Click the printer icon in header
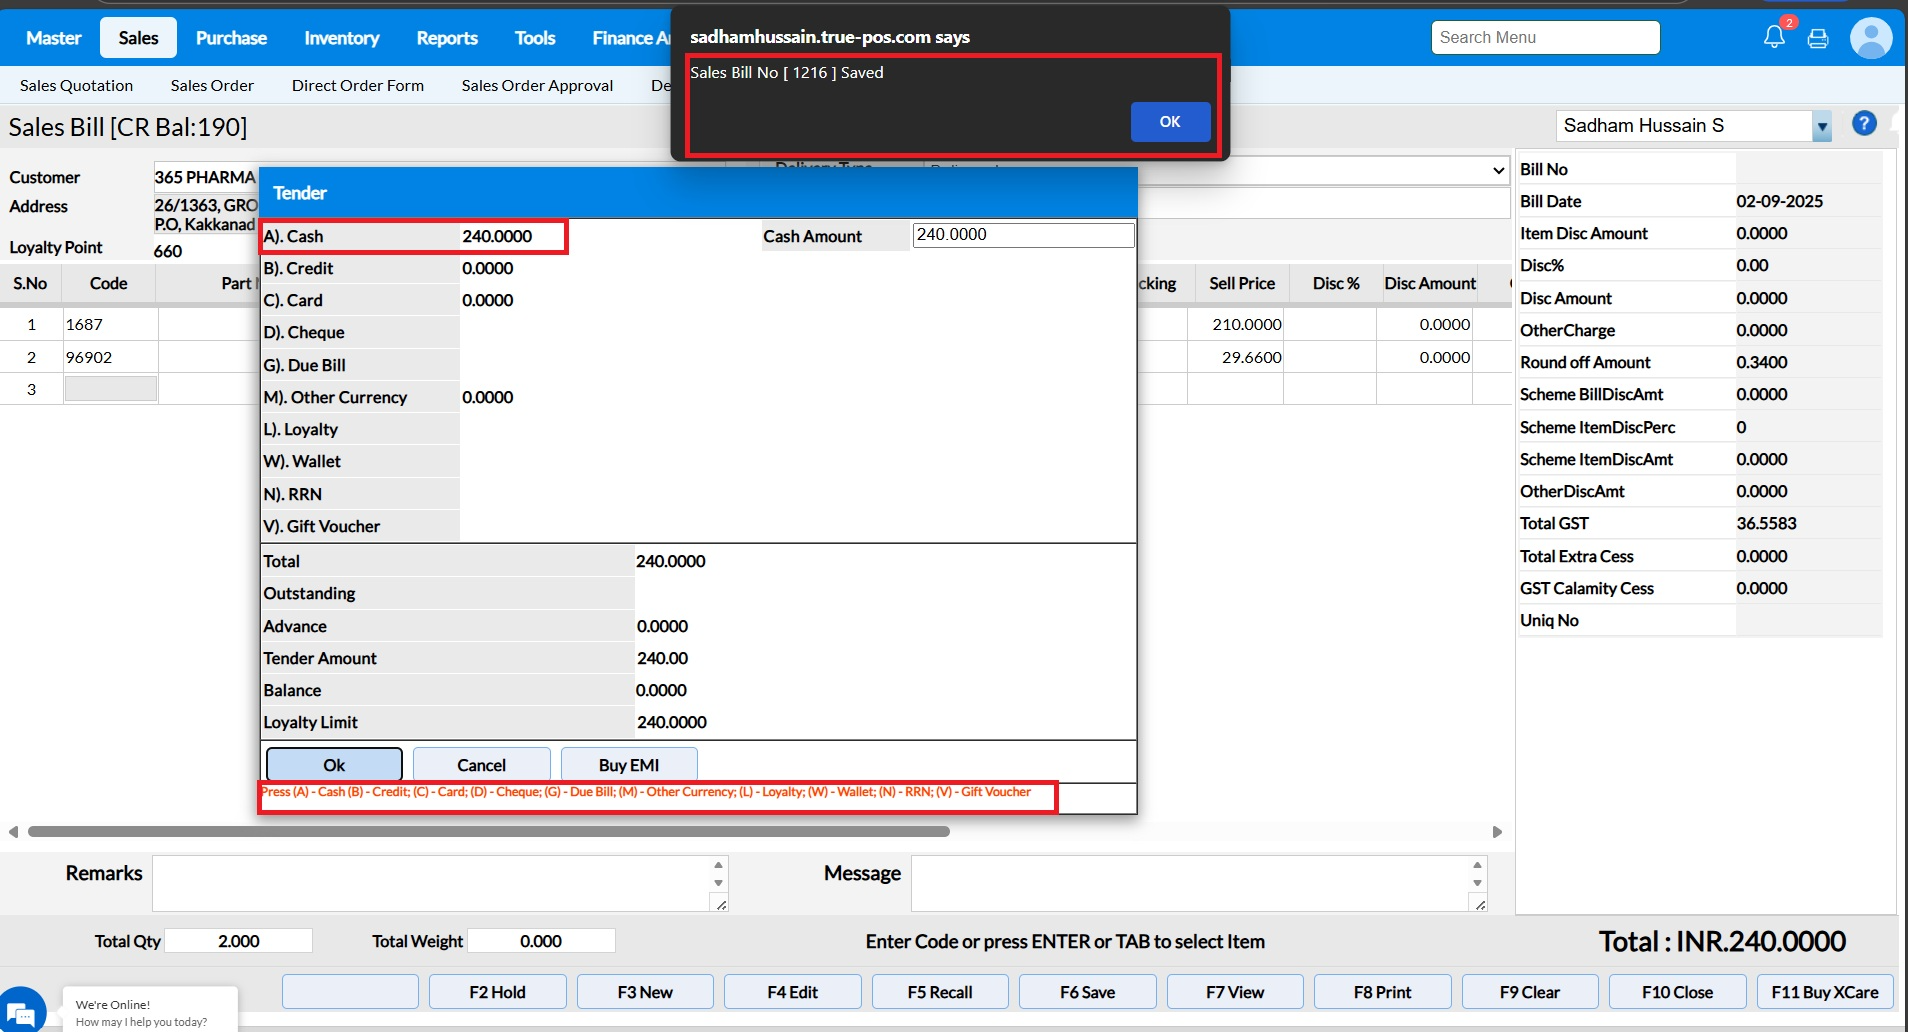The image size is (1908, 1032). pyautogui.click(x=1818, y=39)
